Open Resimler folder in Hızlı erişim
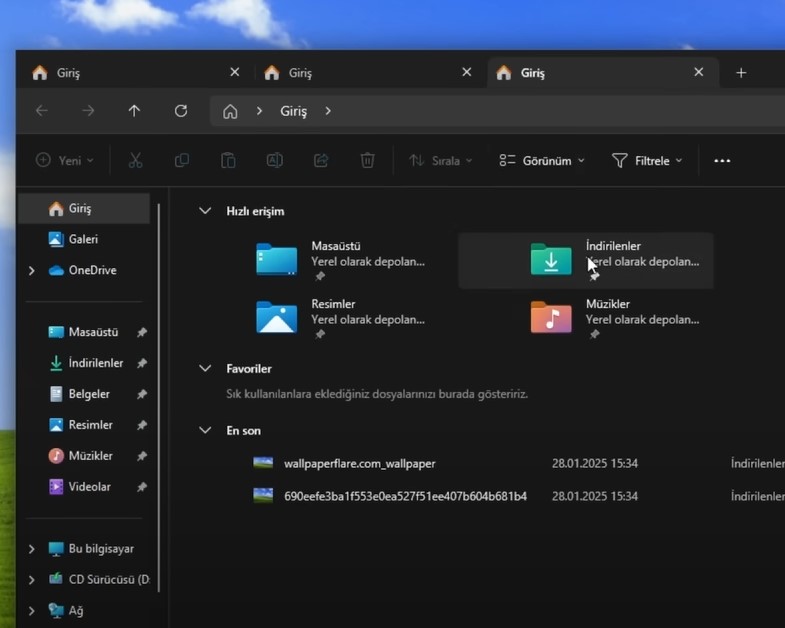This screenshot has width=785, height=628. (340, 319)
